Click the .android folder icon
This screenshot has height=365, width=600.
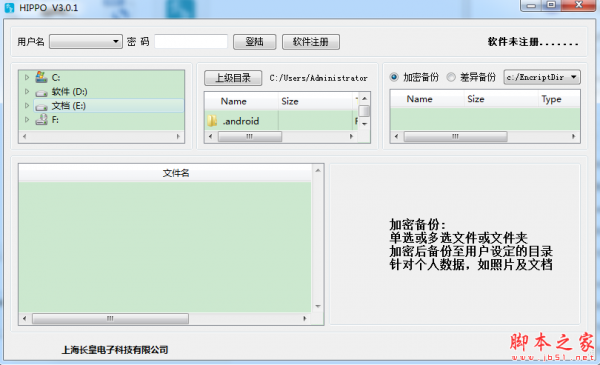pyautogui.click(x=212, y=121)
